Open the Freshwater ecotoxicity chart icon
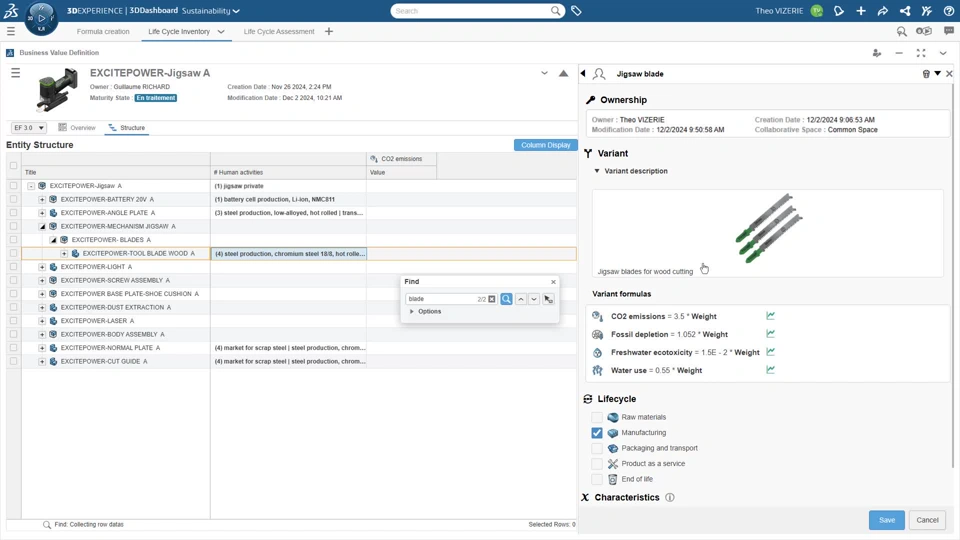Screen dimensions: 960x540 click(770, 351)
